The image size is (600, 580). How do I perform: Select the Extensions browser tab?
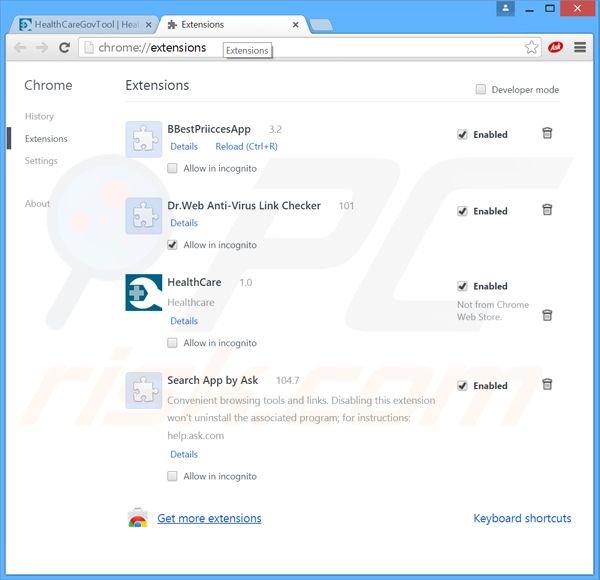[x=233, y=25]
